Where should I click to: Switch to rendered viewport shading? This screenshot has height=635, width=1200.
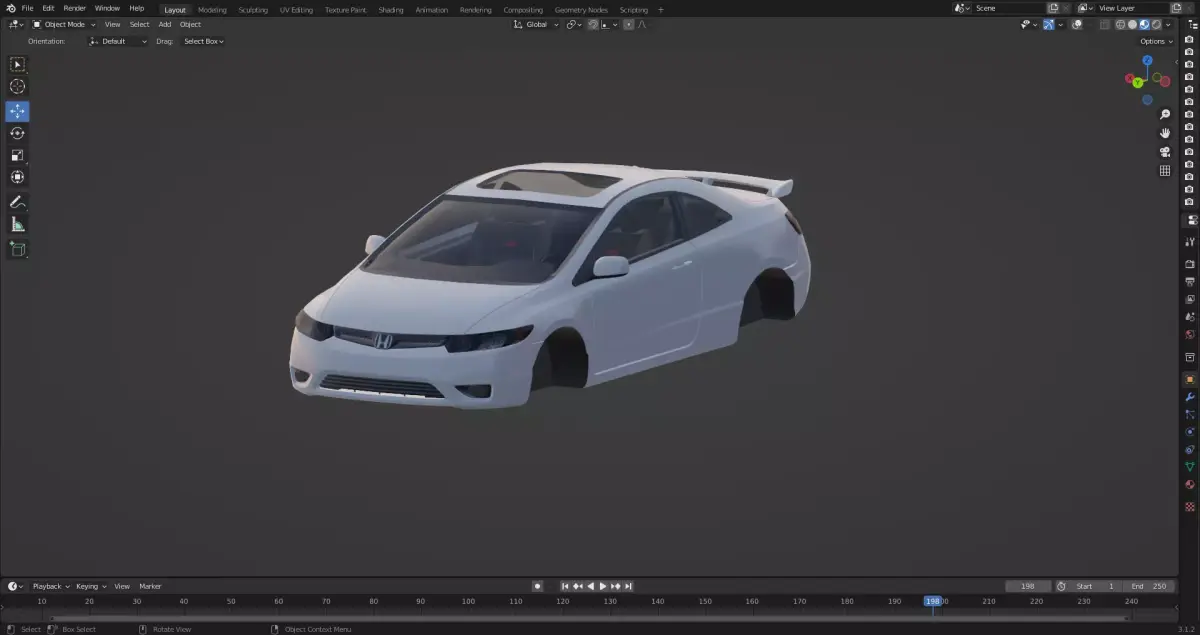[1157, 24]
